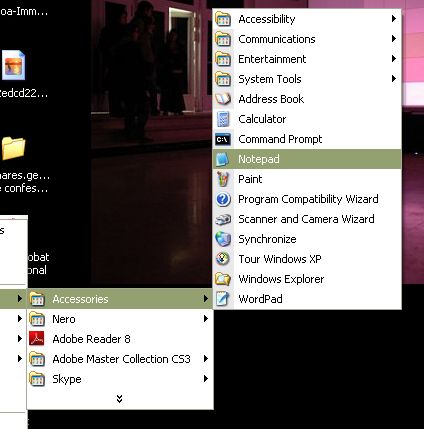
Task: Click the Program Compatibility Wizard icon
Action: coord(223,199)
